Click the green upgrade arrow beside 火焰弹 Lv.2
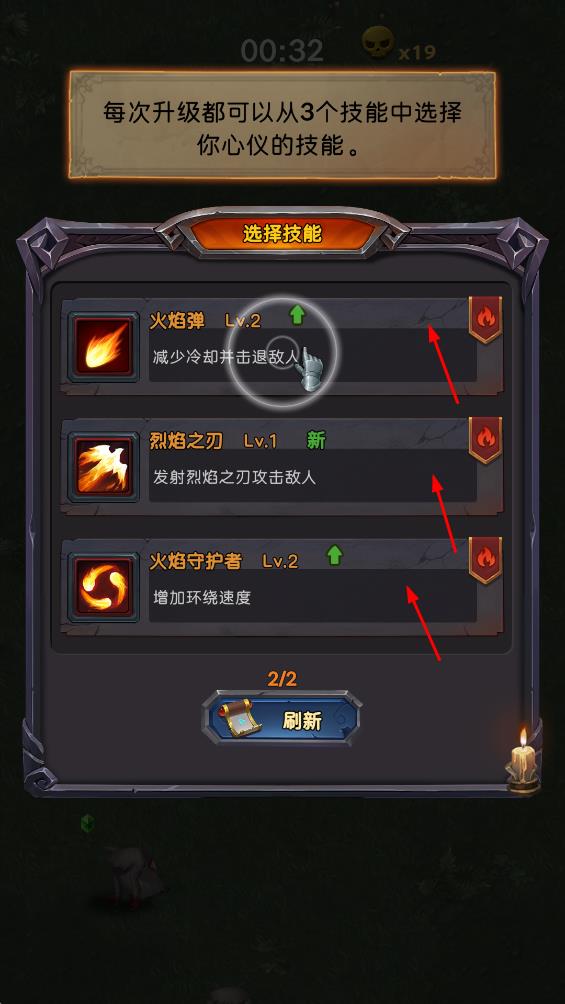Image resolution: width=565 pixels, height=1004 pixels. pos(297,315)
